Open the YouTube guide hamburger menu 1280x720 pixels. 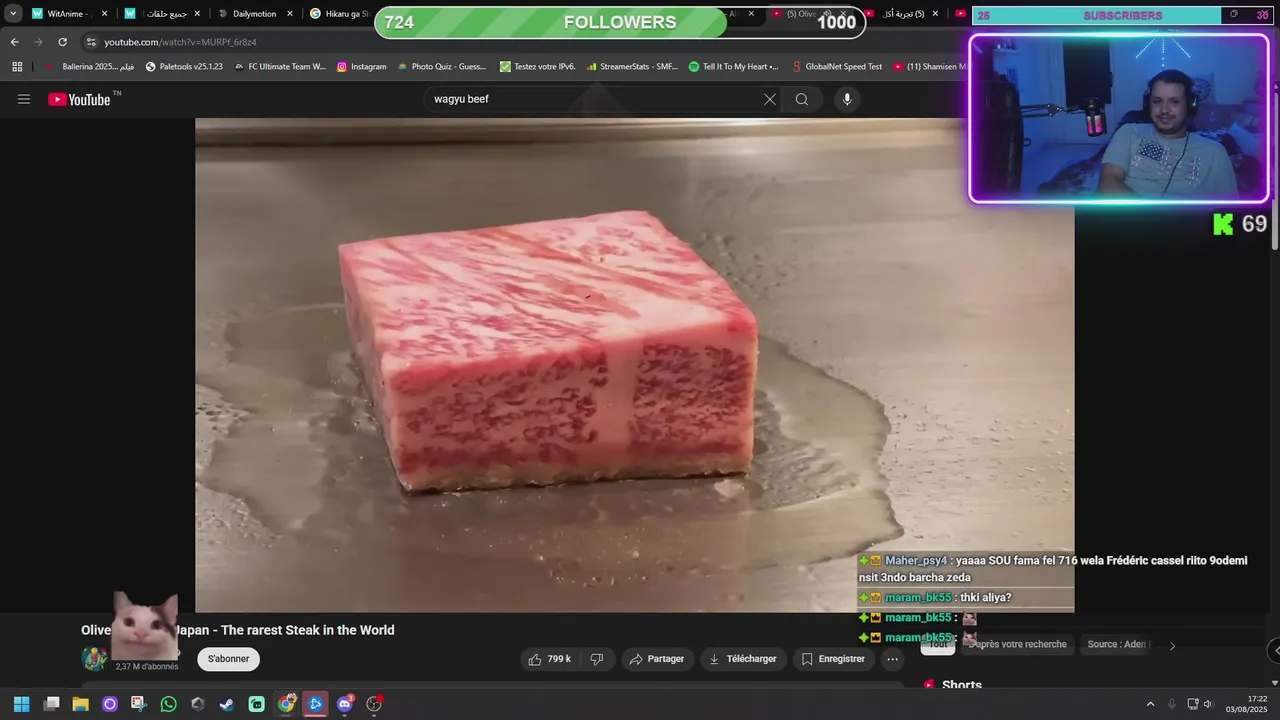pos(24,99)
